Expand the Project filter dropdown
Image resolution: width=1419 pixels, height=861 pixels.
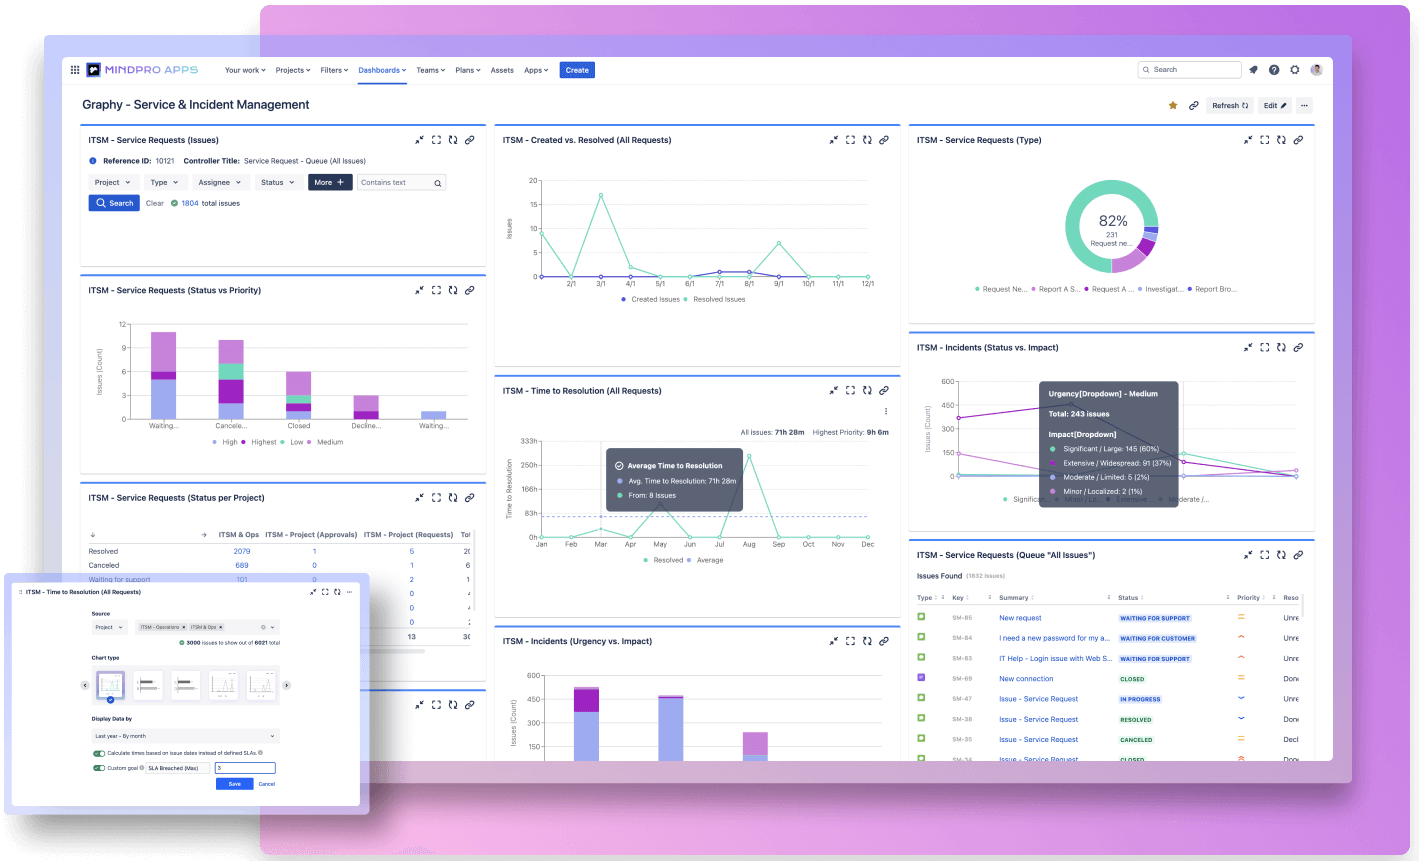[x=113, y=183]
